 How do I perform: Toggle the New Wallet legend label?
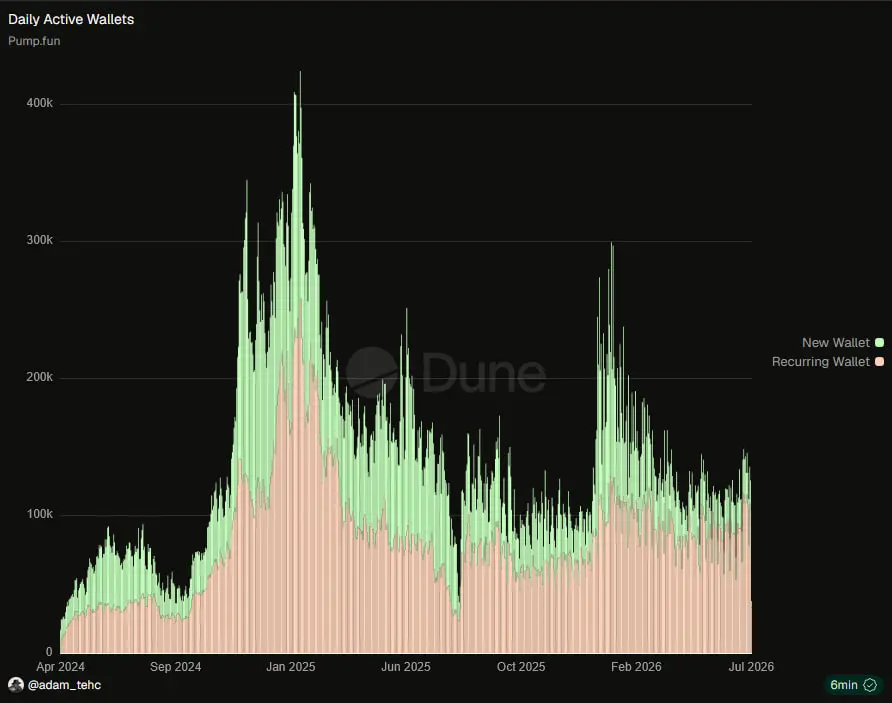pyautogui.click(x=836, y=342)
